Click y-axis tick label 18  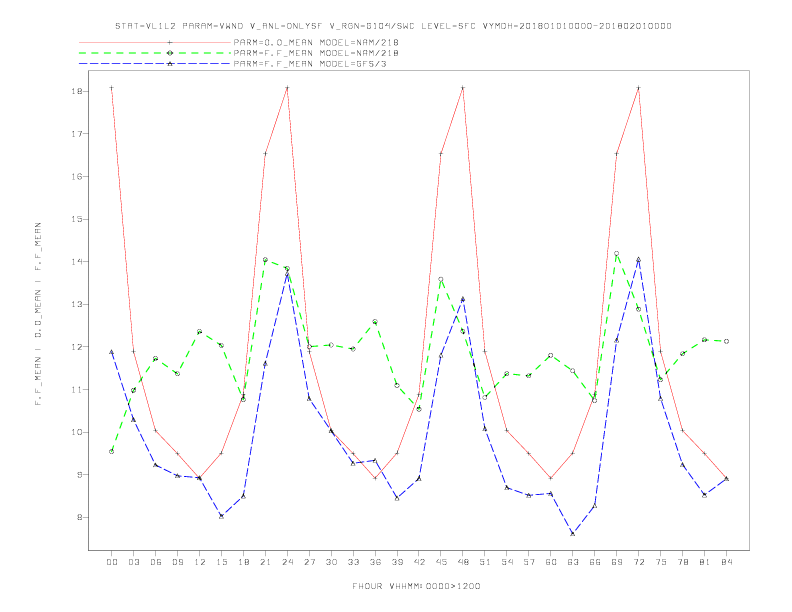click(x=77, y=91)
